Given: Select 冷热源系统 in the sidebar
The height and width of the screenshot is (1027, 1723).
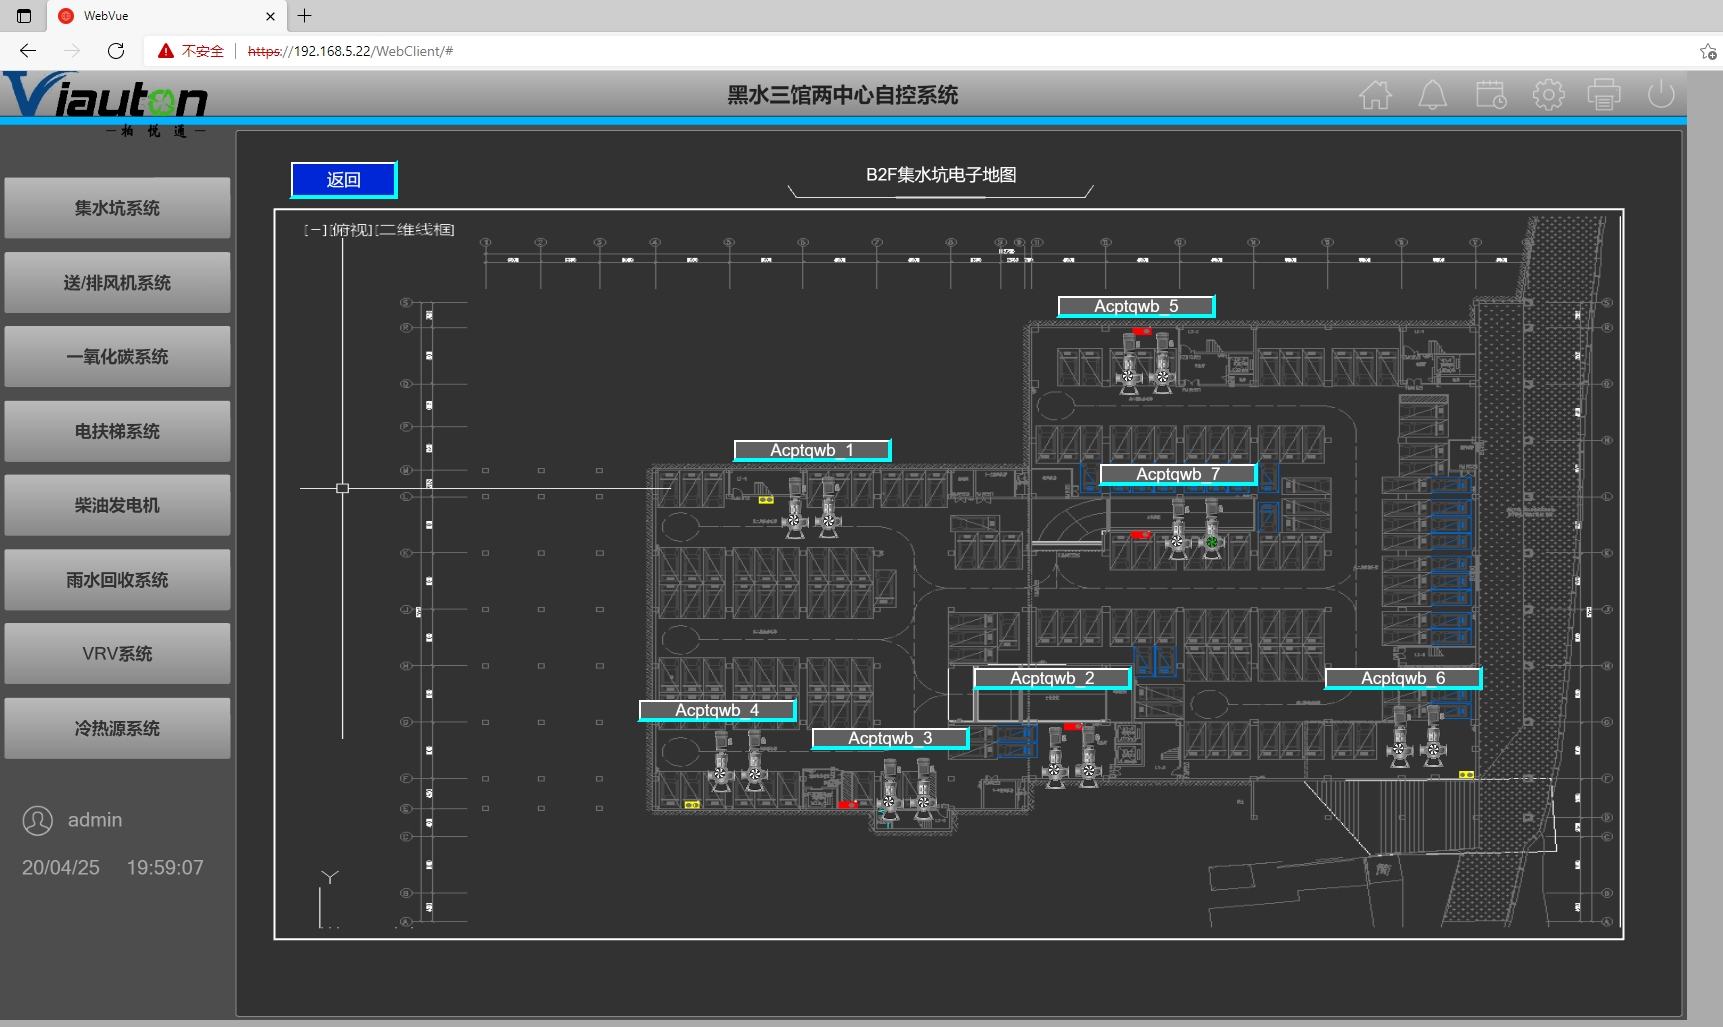Looking at the screenshot, I should point(117,729).
